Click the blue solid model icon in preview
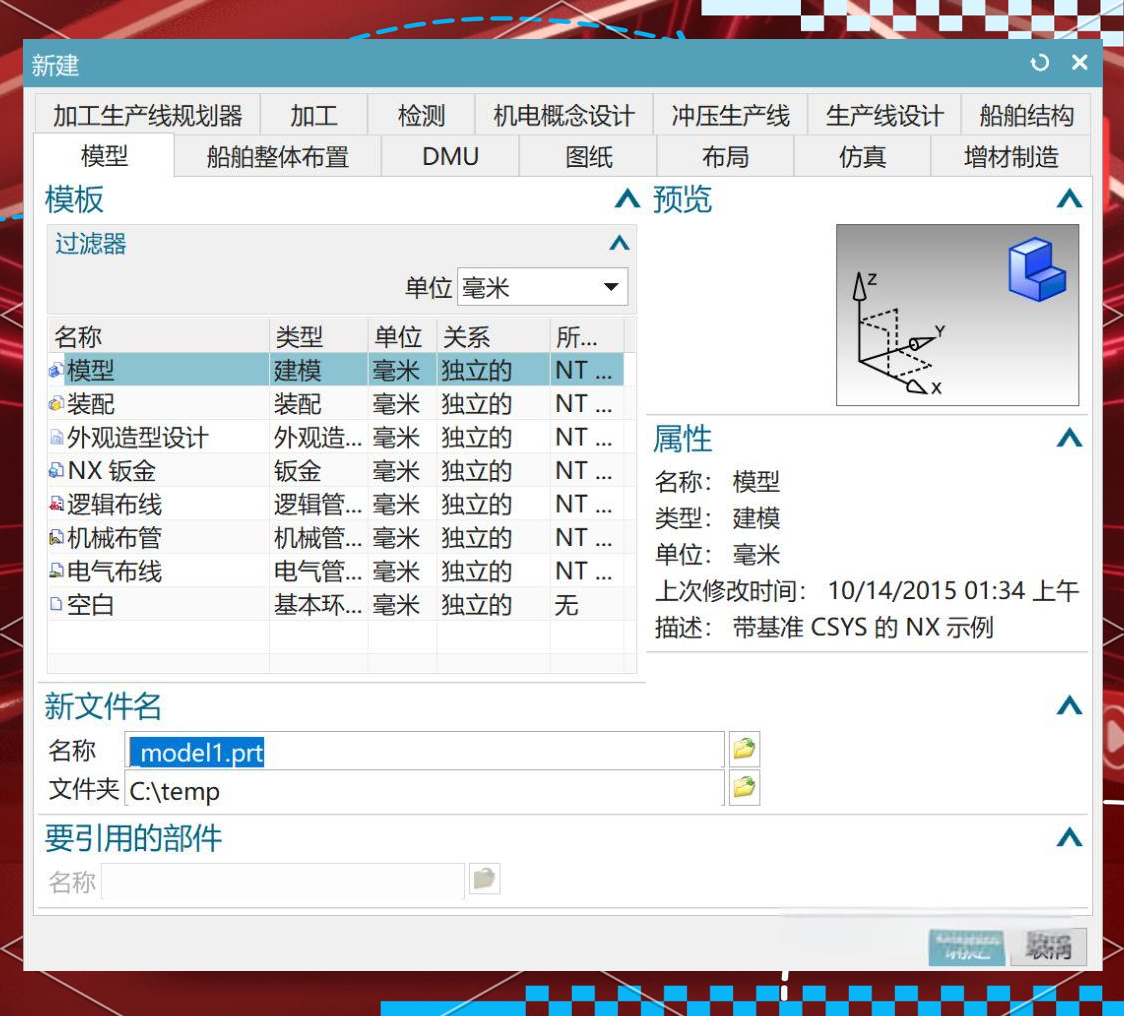This screenshot has width=1124, height=1016. (1037, 269)
